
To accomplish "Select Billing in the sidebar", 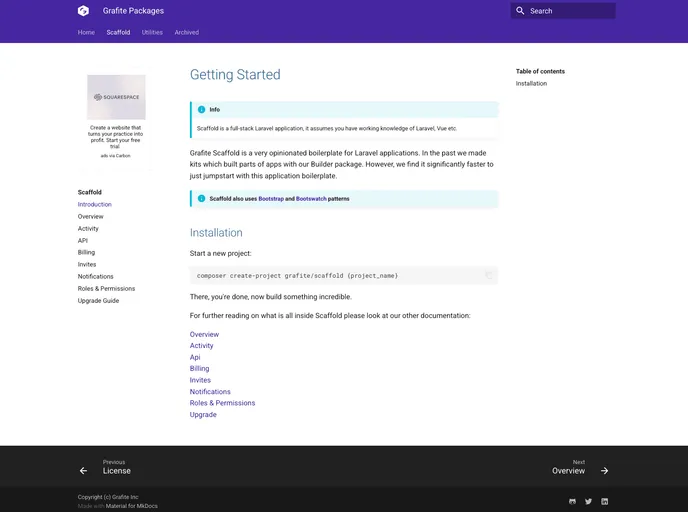I will (x=86, y=252).
